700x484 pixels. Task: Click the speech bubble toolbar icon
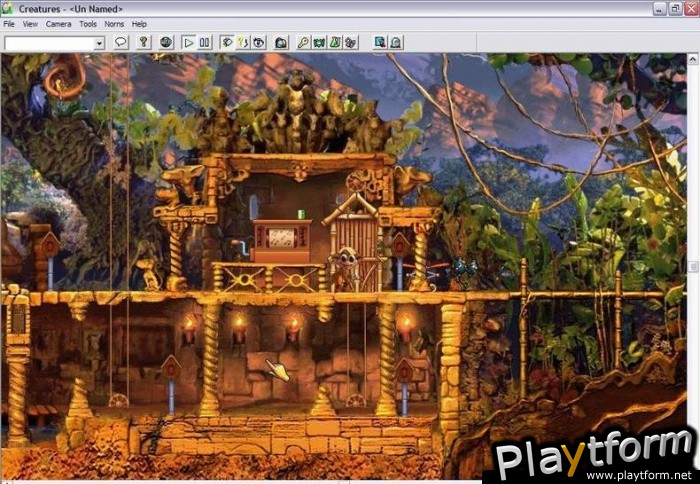tap(121, 42)
